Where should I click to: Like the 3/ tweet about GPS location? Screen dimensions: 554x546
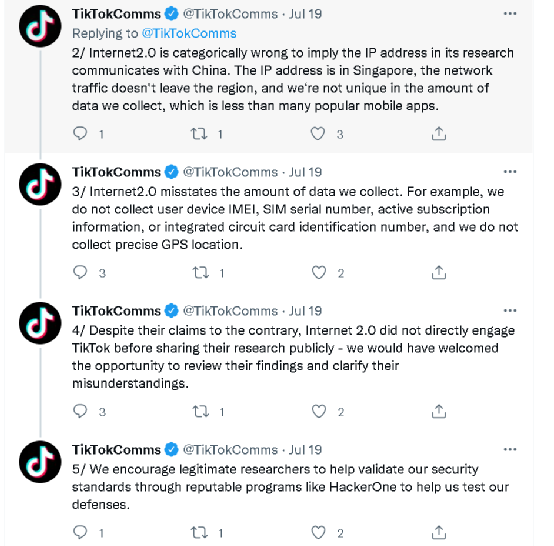pyautogui.click(x=319, y=272)
